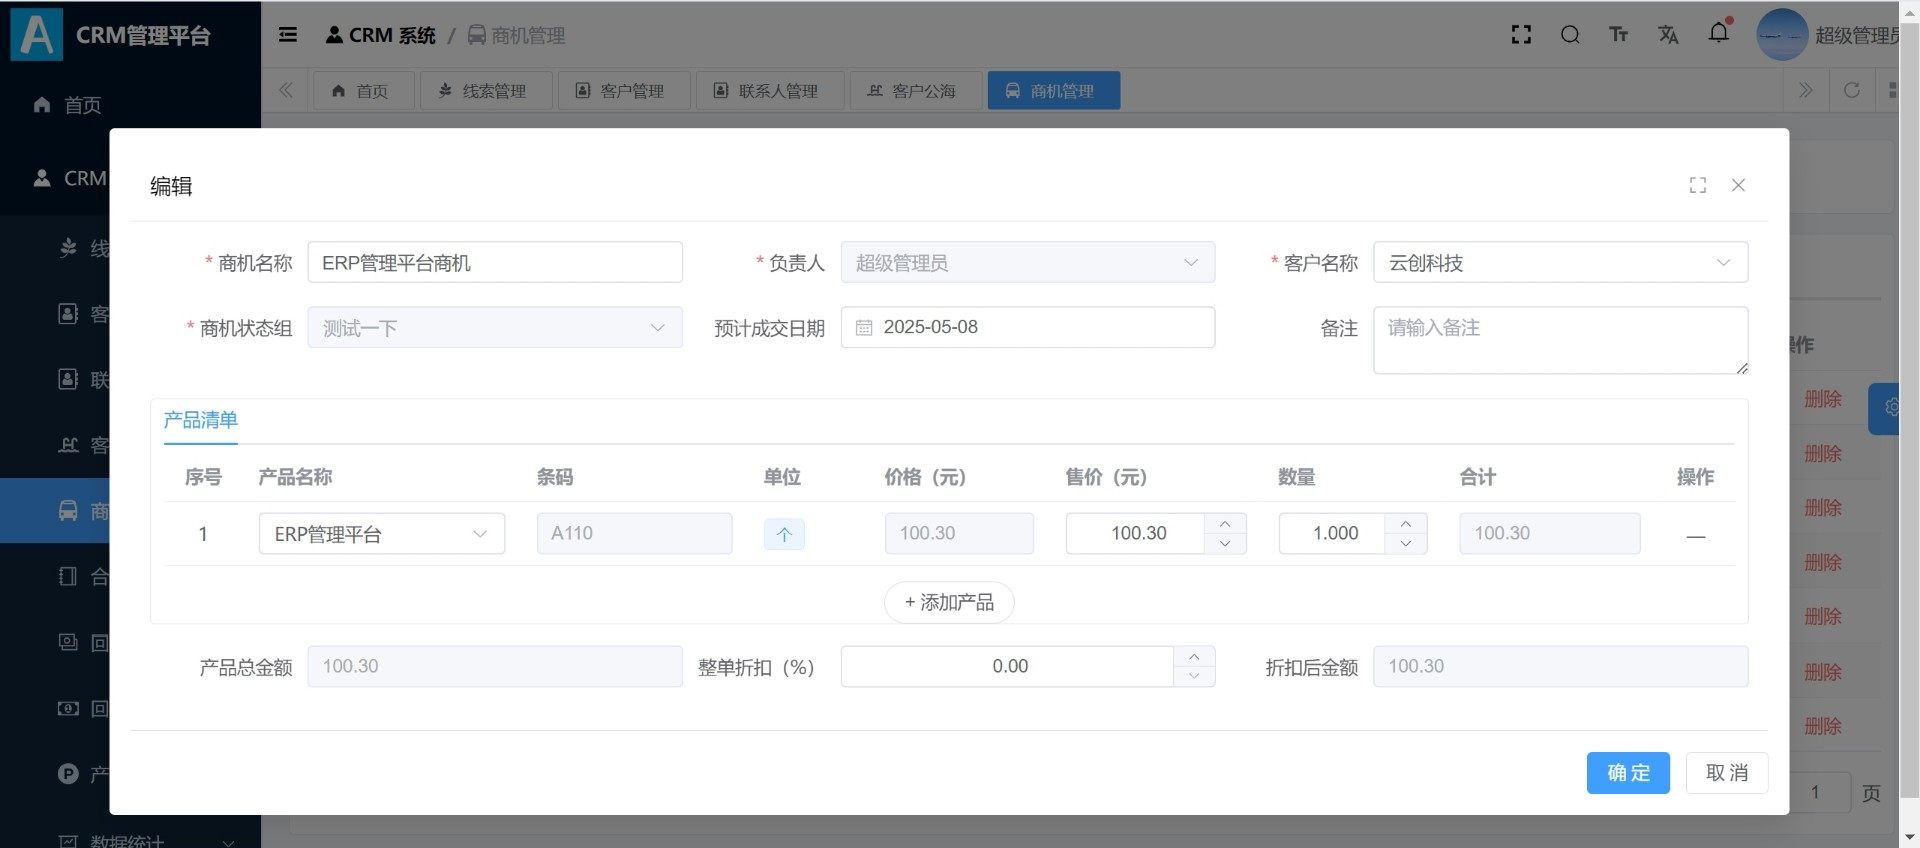Click the 确定 button
1920x848 pixels.
(x=1627, y=773)
